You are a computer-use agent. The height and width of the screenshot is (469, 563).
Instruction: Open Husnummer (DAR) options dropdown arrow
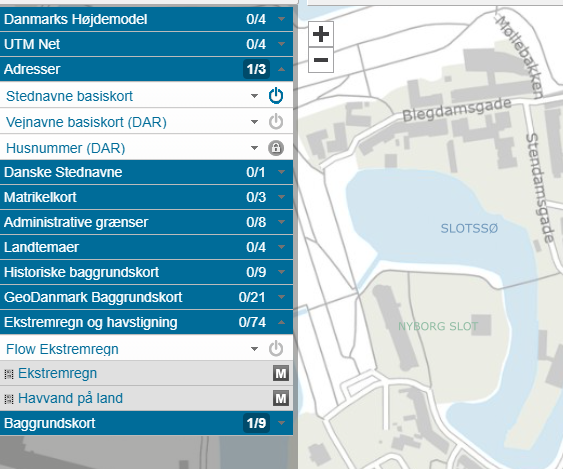pyautogui.click(x=254, y=148)
